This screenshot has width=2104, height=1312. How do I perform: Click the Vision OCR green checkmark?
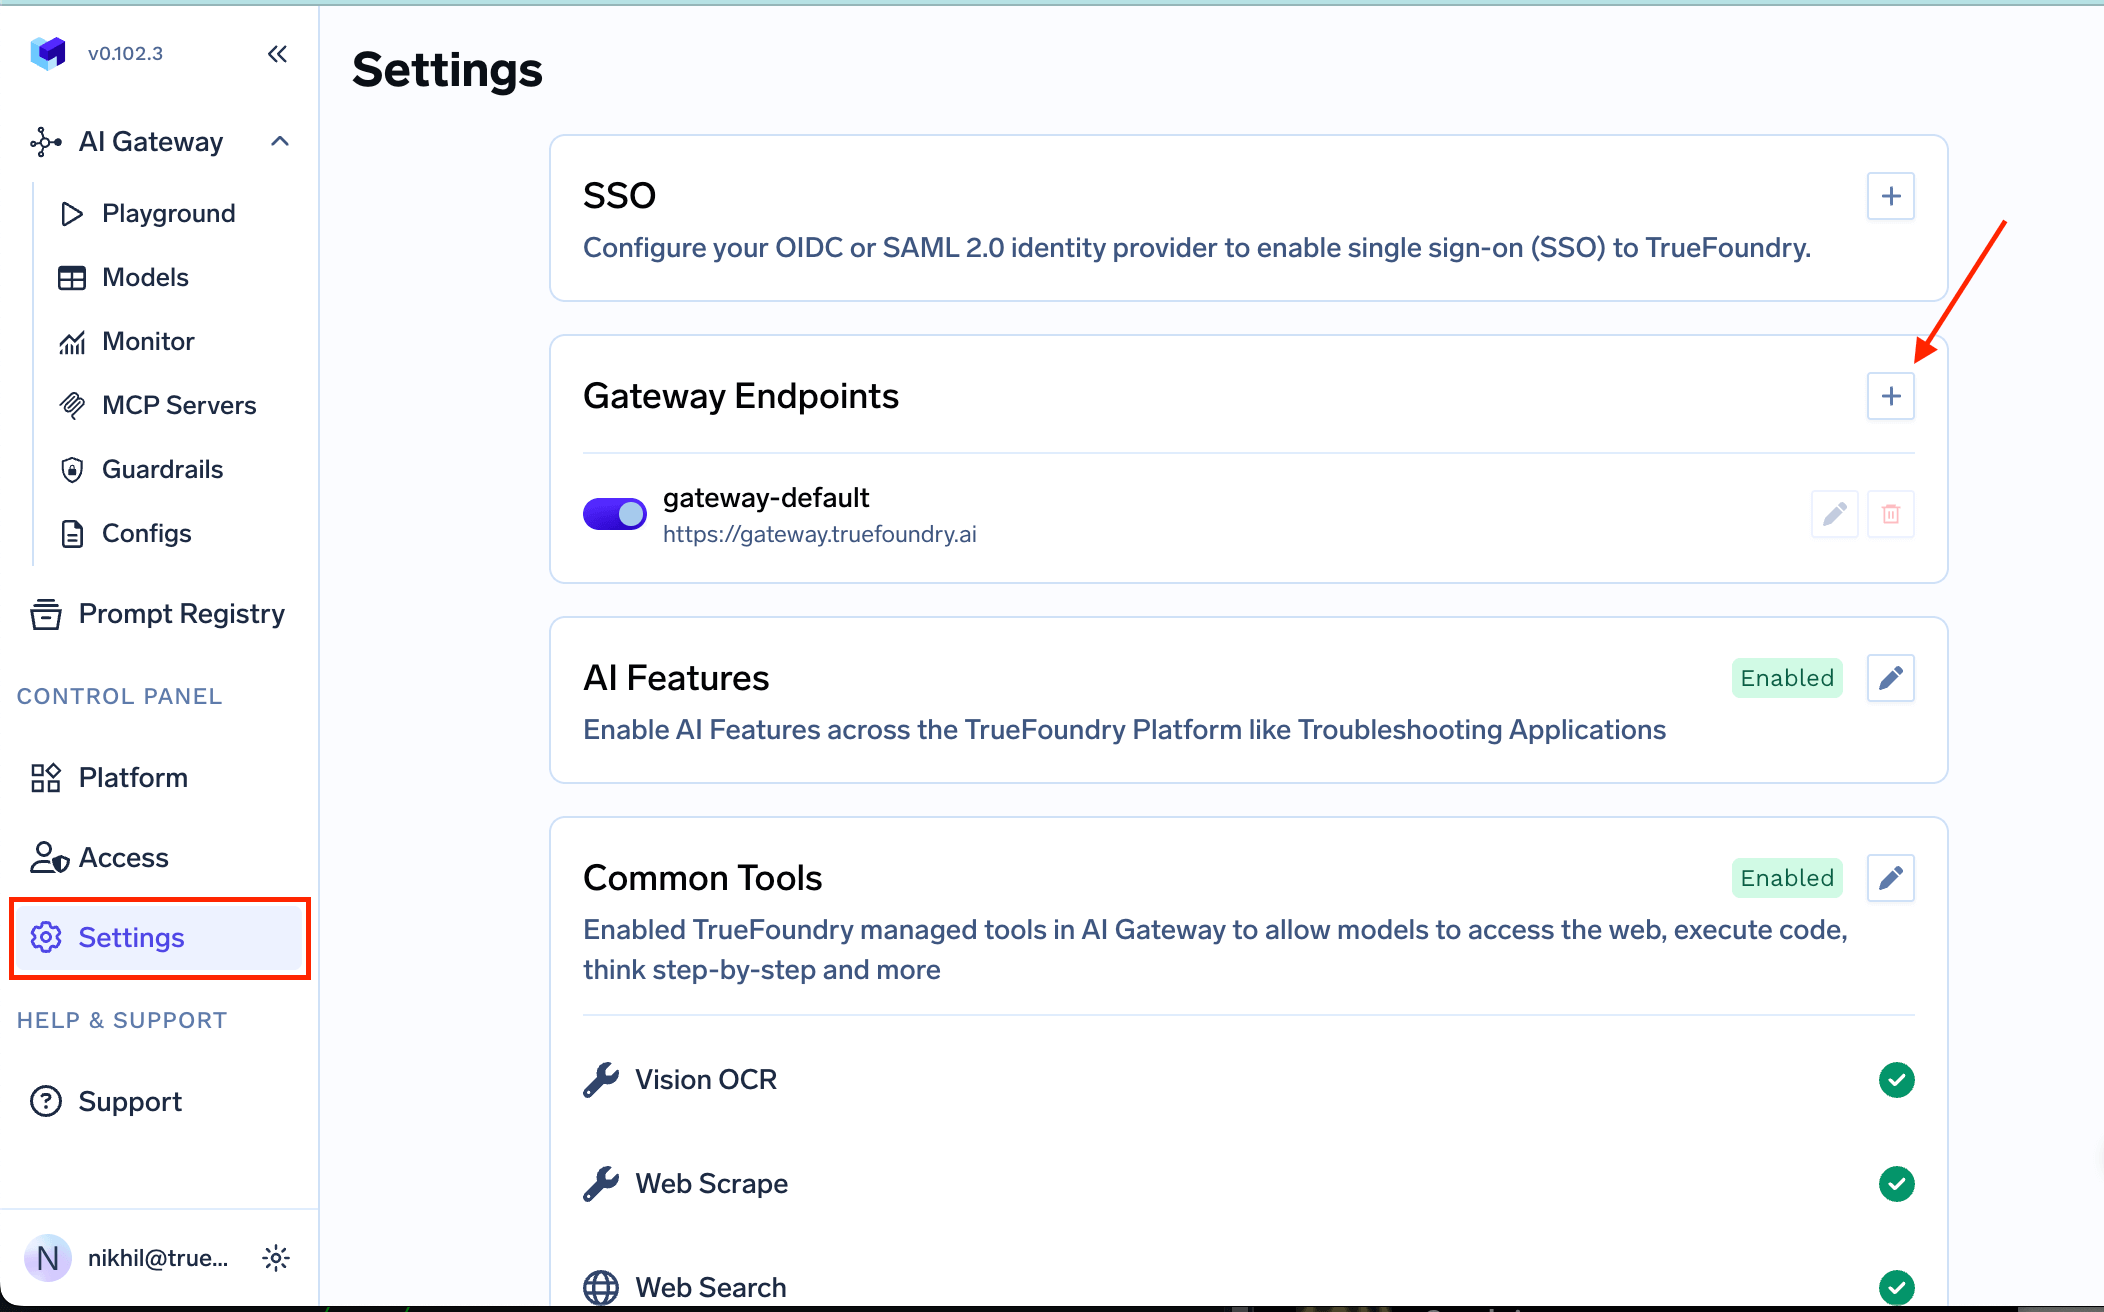click(x=1896, y=1080)
